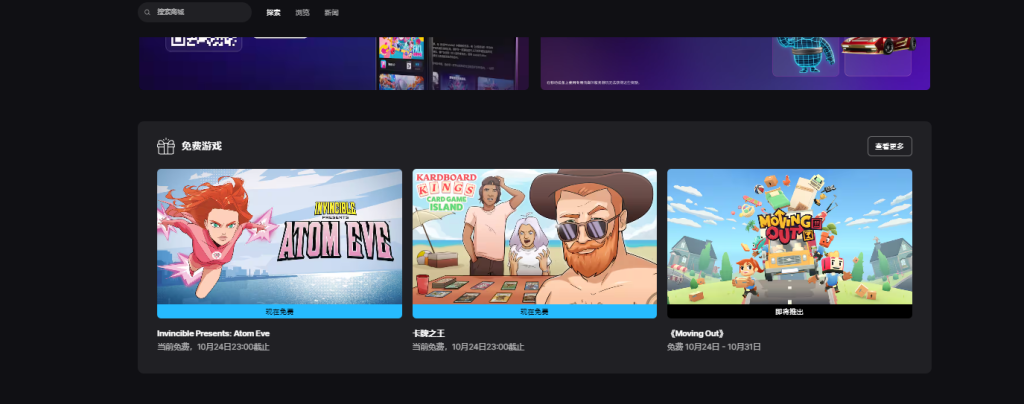Focus the 搜索商城 search field
This screenshot has height=404, width=1024.
[x=200, y=12]
